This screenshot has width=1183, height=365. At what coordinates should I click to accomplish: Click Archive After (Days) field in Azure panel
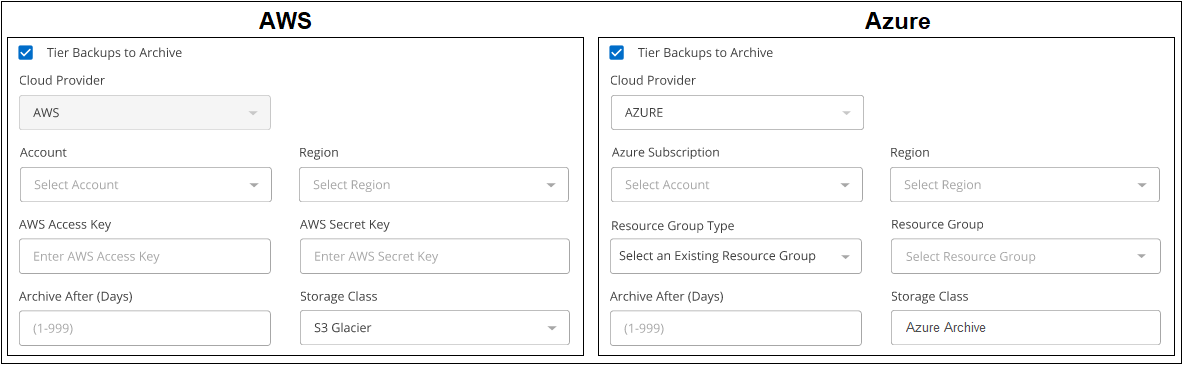click(736, 328)
